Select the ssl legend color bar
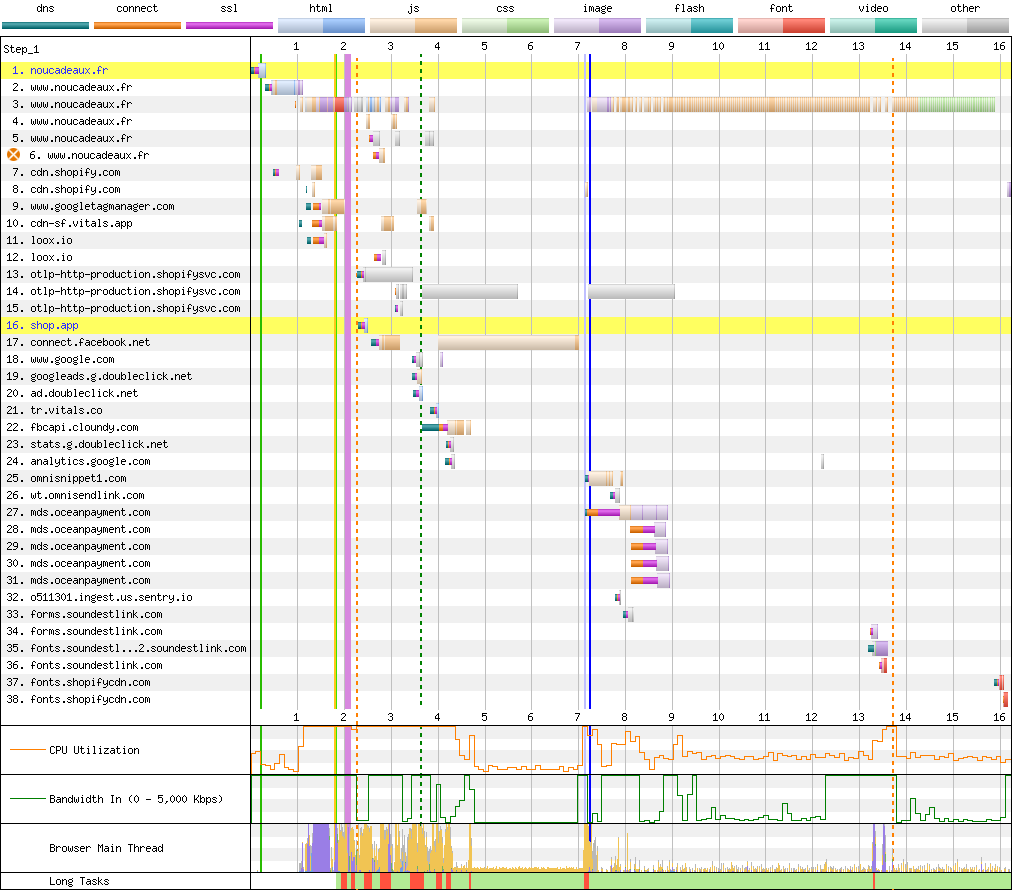The image size is (1012, 890). 229,26
